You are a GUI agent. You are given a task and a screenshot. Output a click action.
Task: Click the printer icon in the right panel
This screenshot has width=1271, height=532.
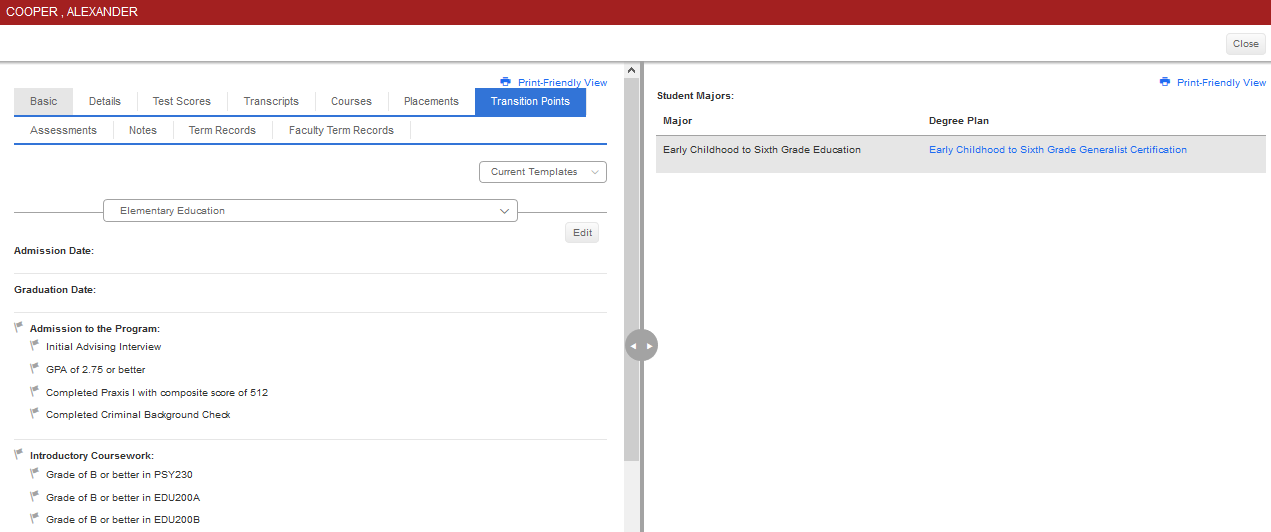[x=1165, y=82]
